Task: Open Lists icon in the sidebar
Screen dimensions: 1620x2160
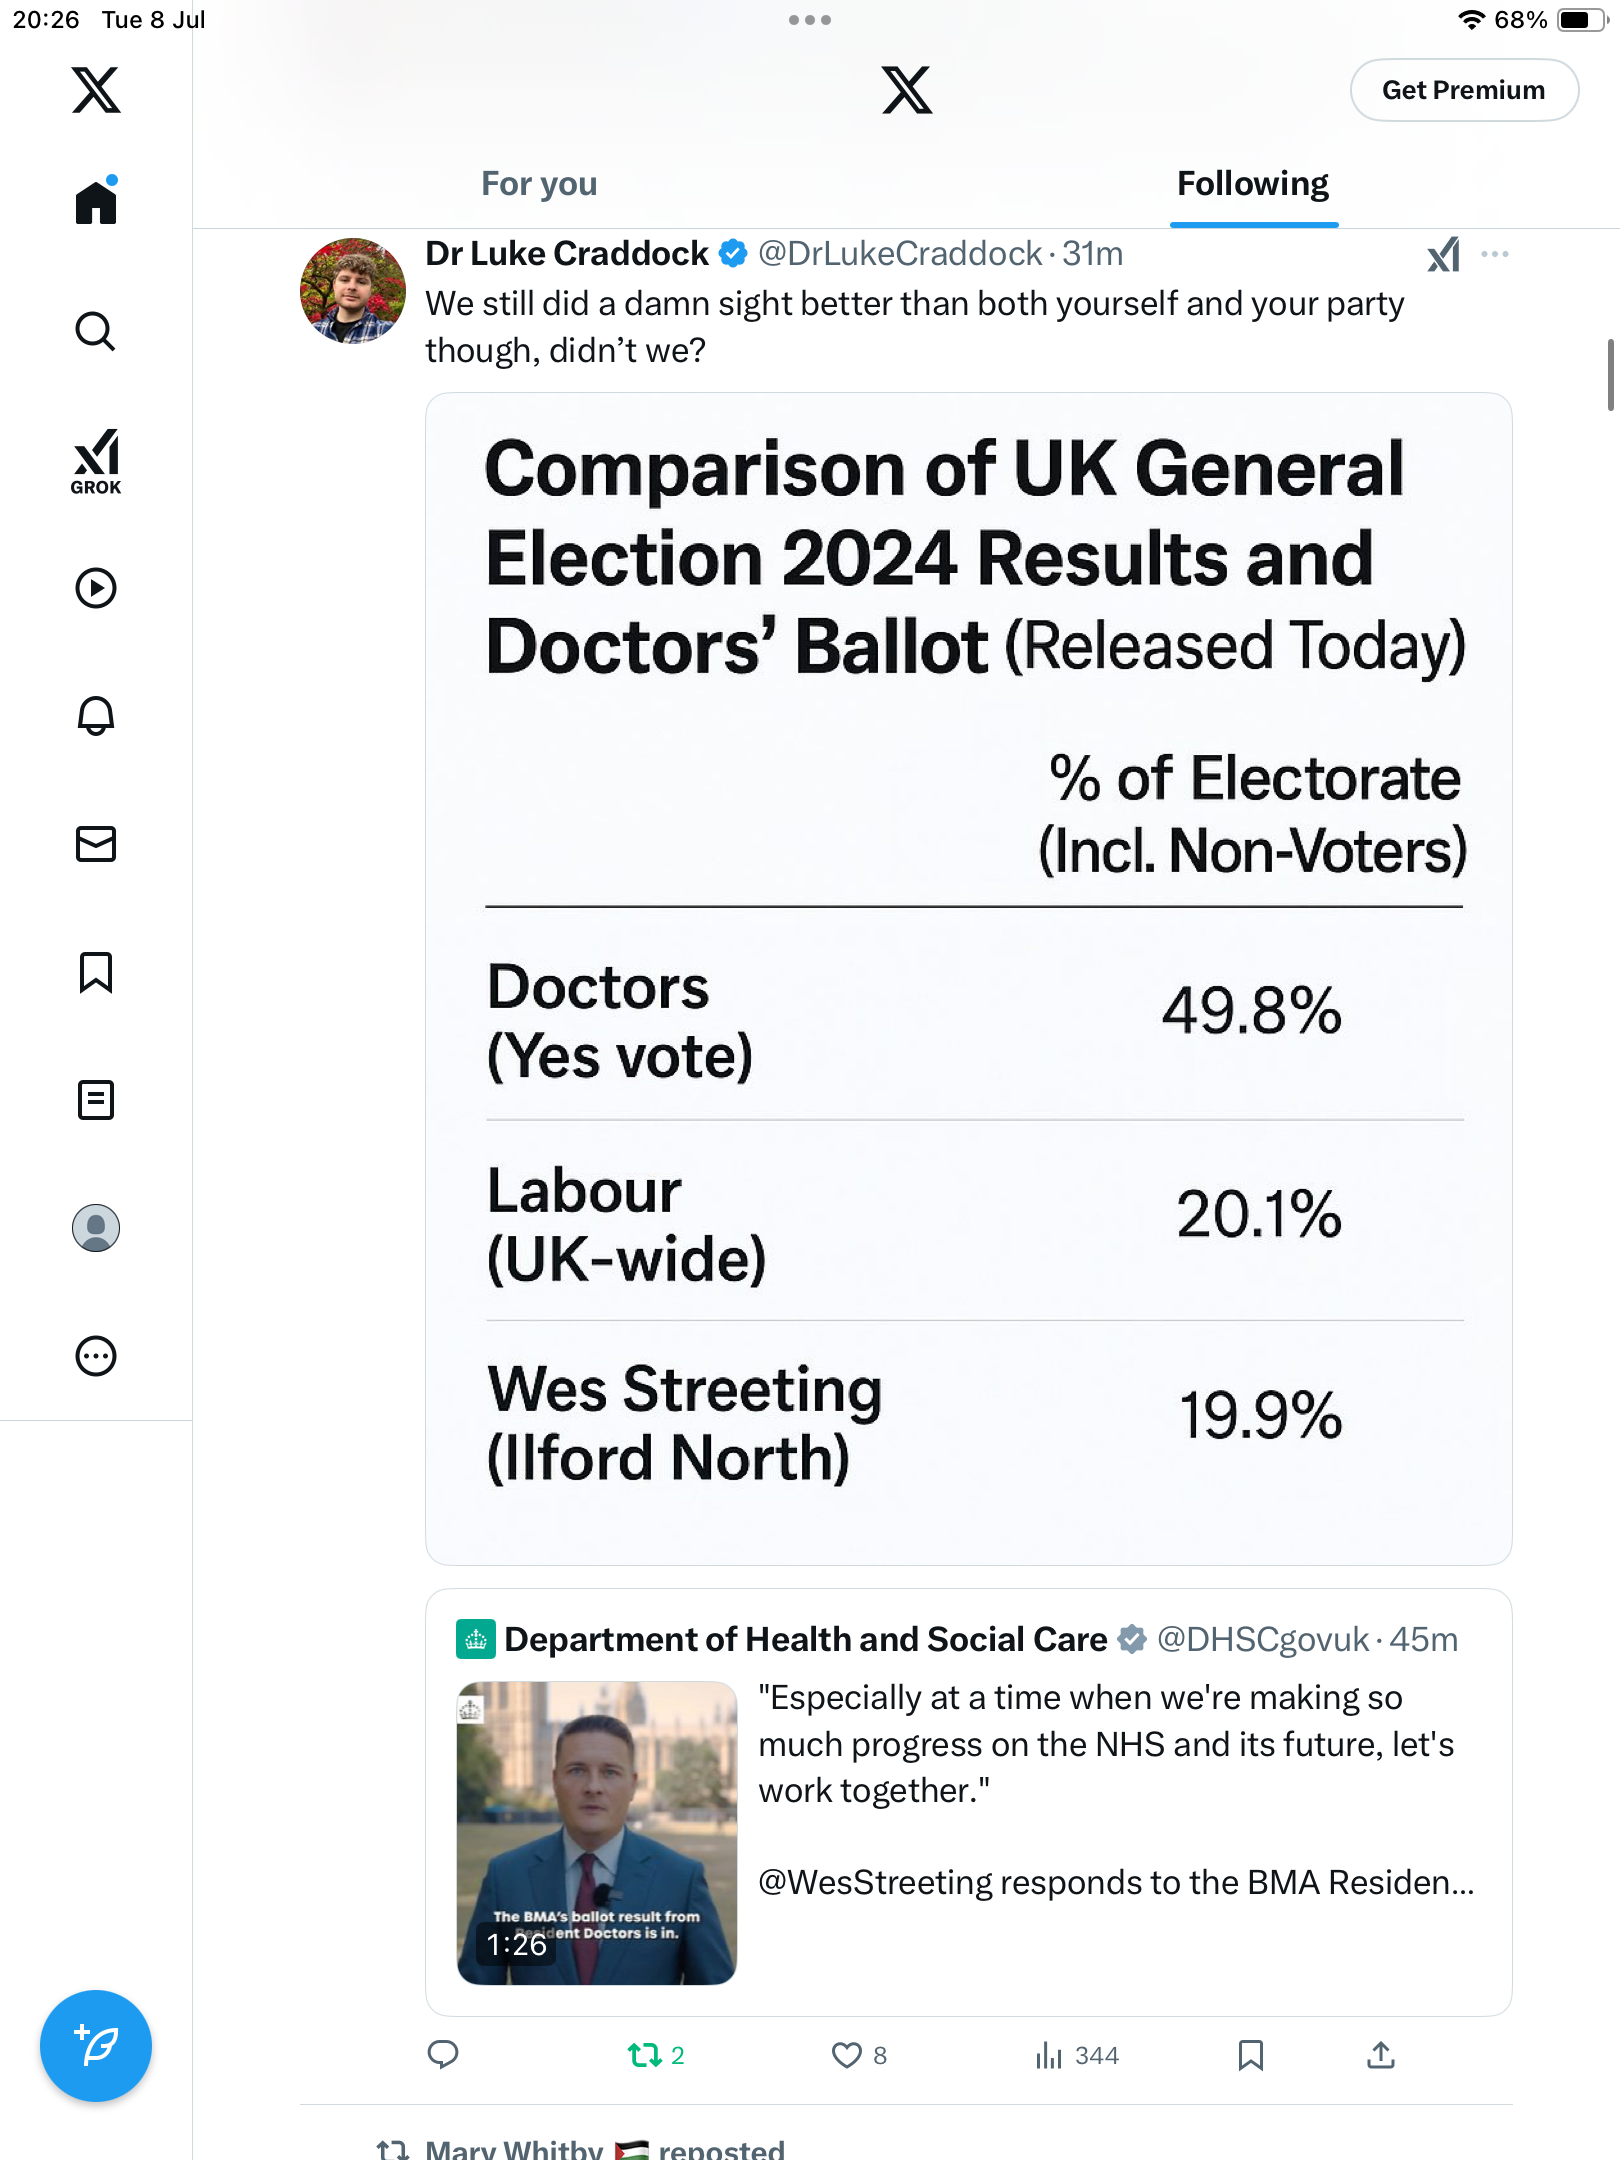Action: (x=96, y=1100)
